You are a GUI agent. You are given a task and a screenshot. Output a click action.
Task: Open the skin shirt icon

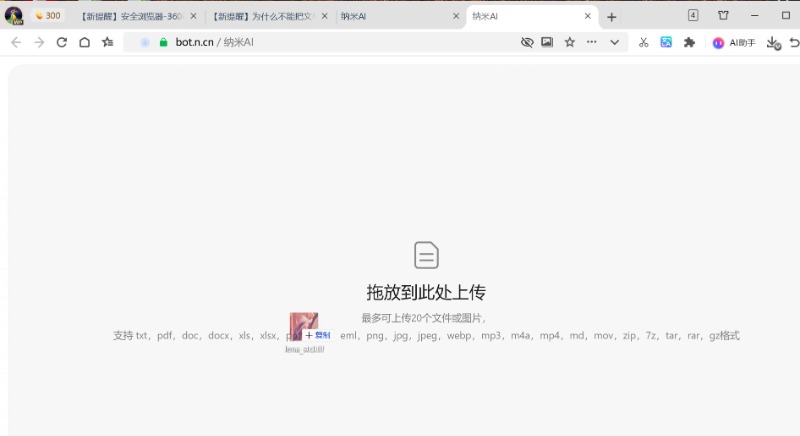coord(723,15)
